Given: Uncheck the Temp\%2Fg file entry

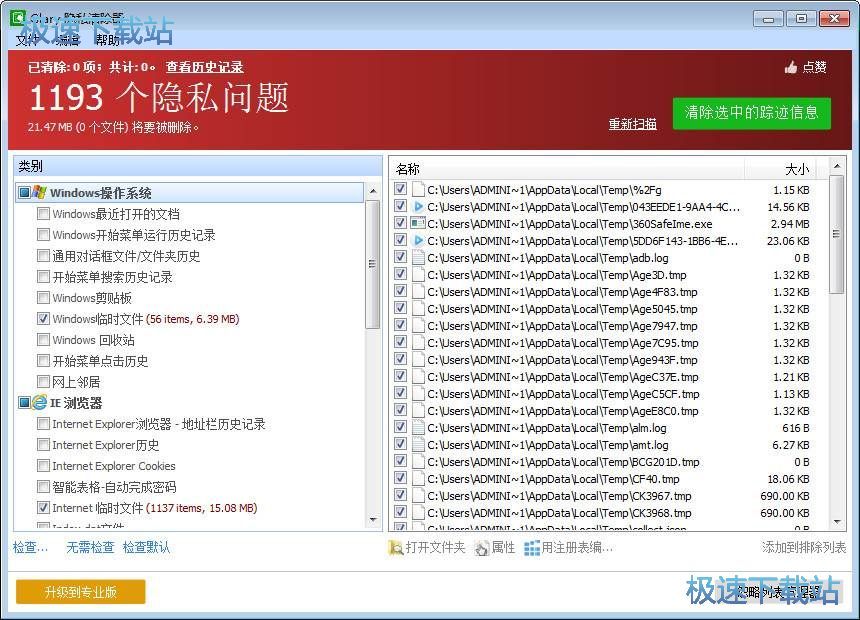Looking at the screenshot, I should [400, 189].
